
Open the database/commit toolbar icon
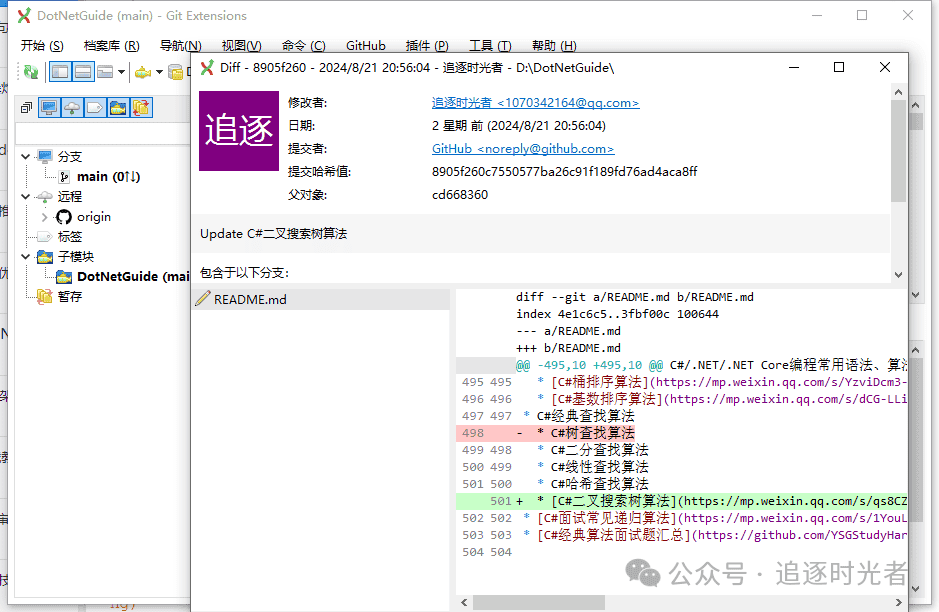175,72
